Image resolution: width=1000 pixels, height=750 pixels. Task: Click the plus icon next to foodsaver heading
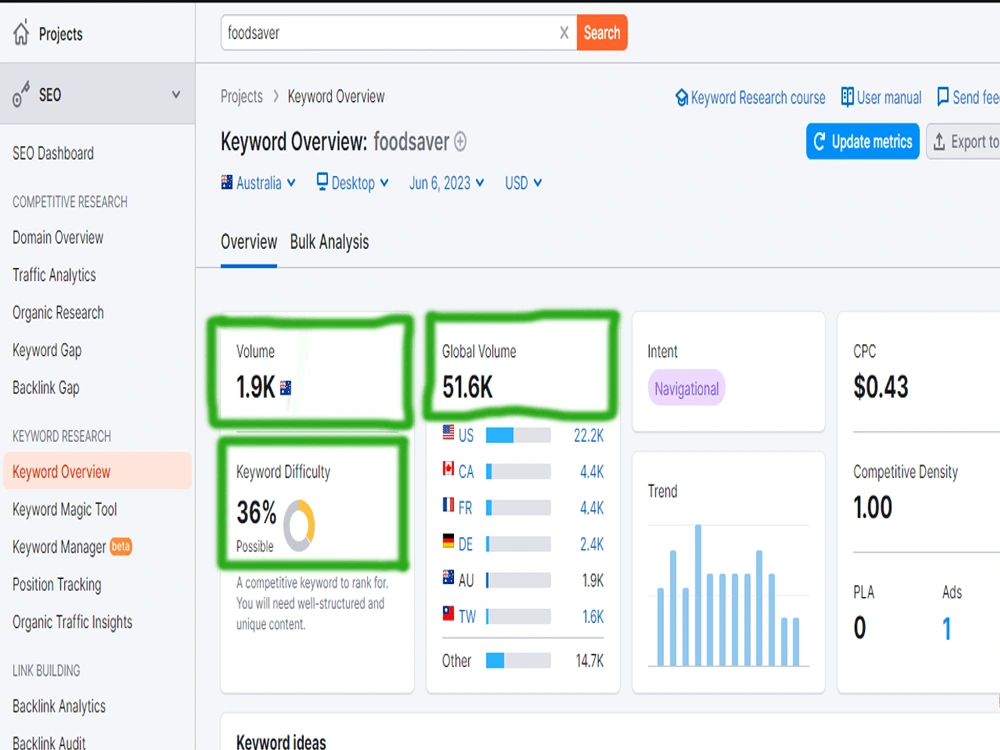point(460,142)
